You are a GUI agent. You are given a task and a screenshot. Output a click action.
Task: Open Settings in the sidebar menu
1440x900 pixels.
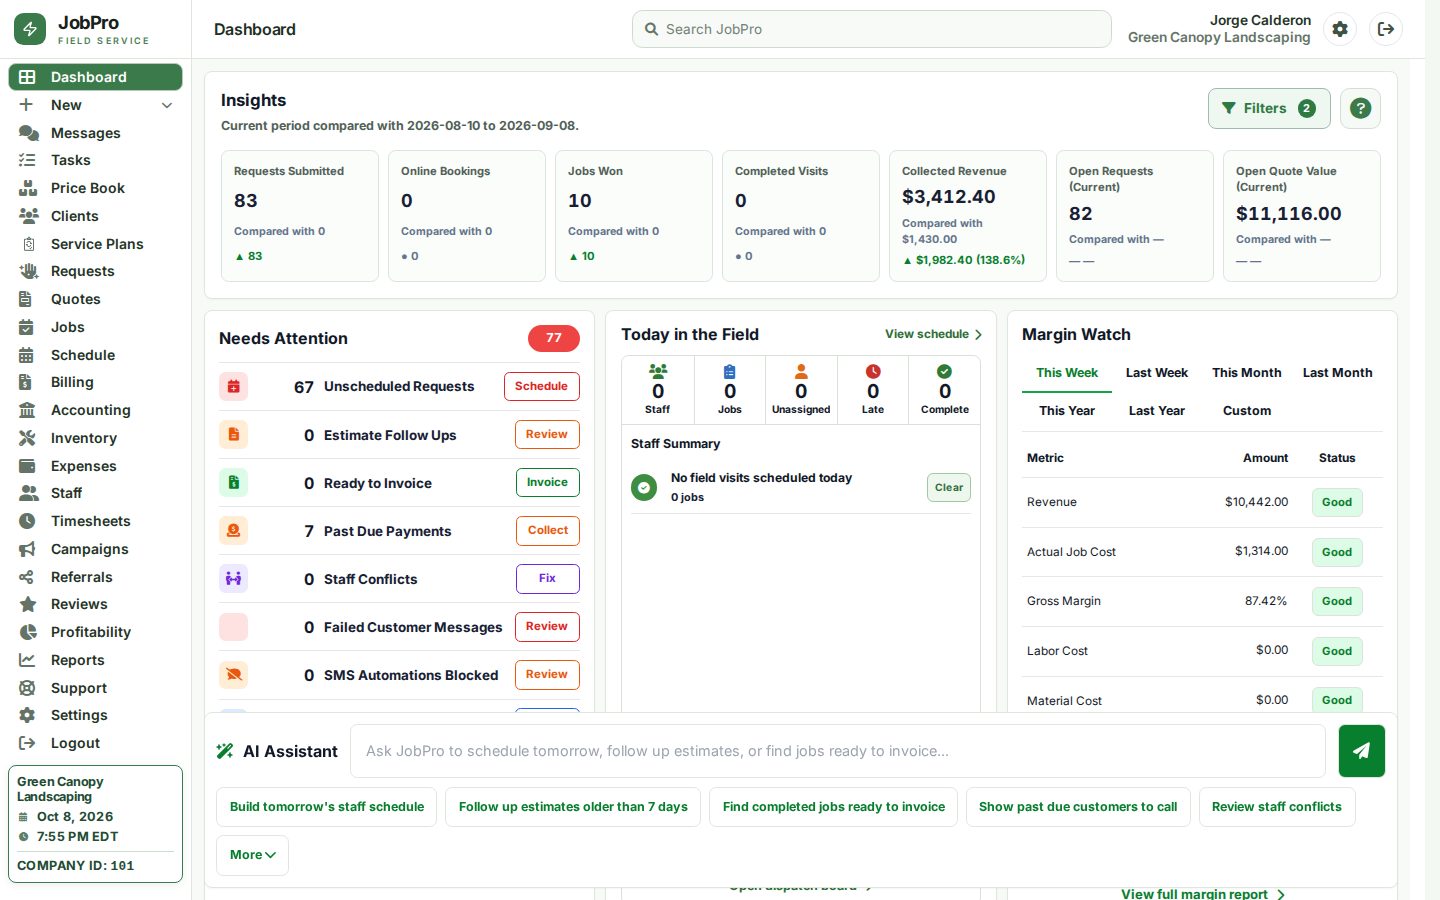pyautogui.click(x=95, y=715)
